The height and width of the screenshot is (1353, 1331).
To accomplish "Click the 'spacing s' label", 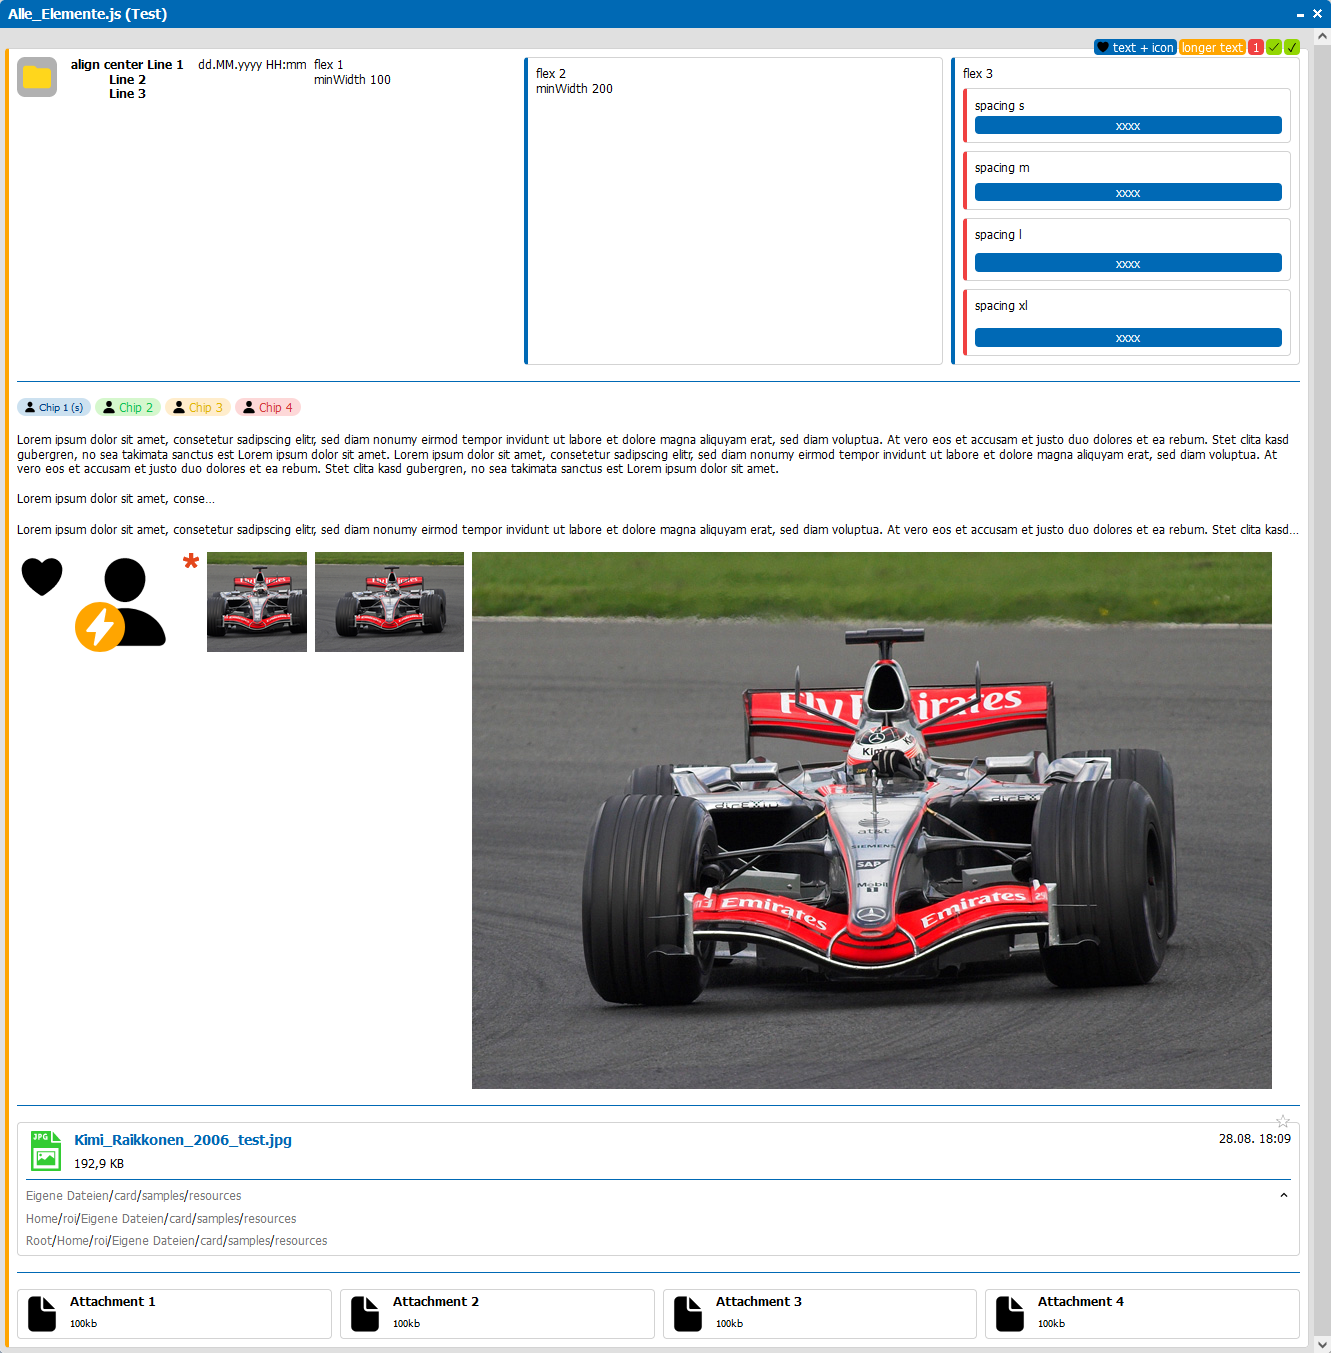I will click(x=1000, y=106).
